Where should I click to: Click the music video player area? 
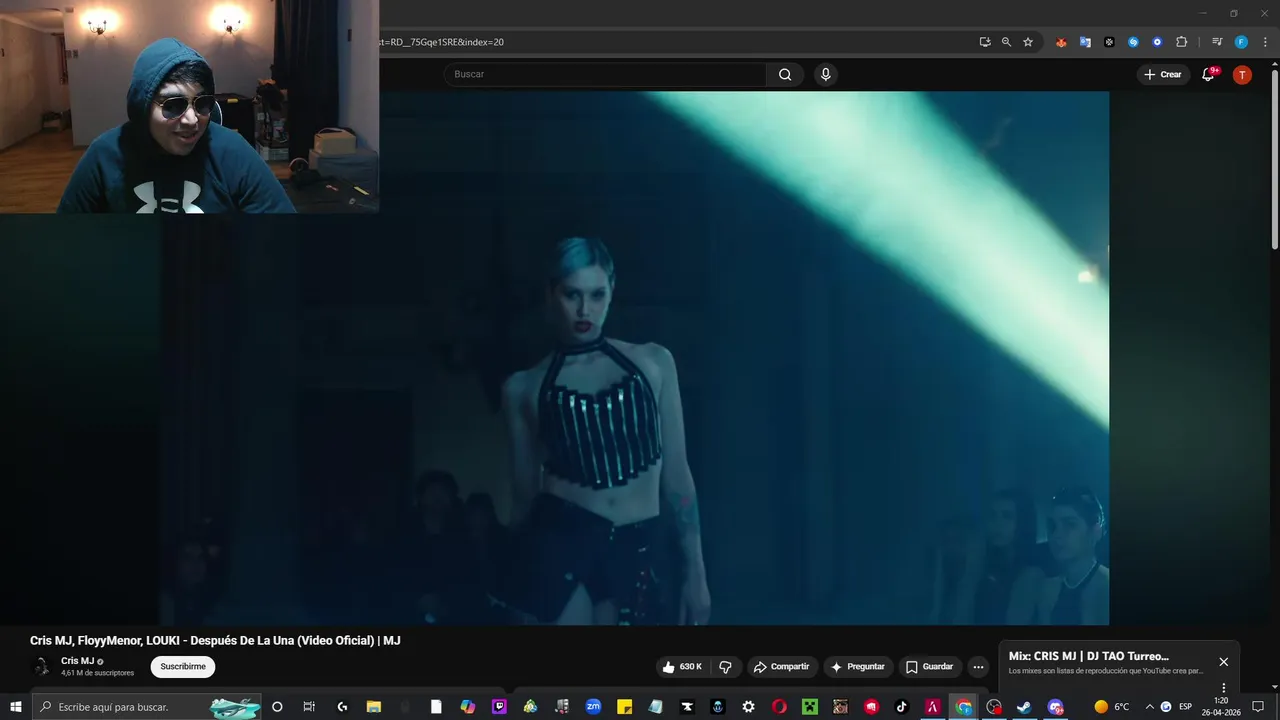634,358
